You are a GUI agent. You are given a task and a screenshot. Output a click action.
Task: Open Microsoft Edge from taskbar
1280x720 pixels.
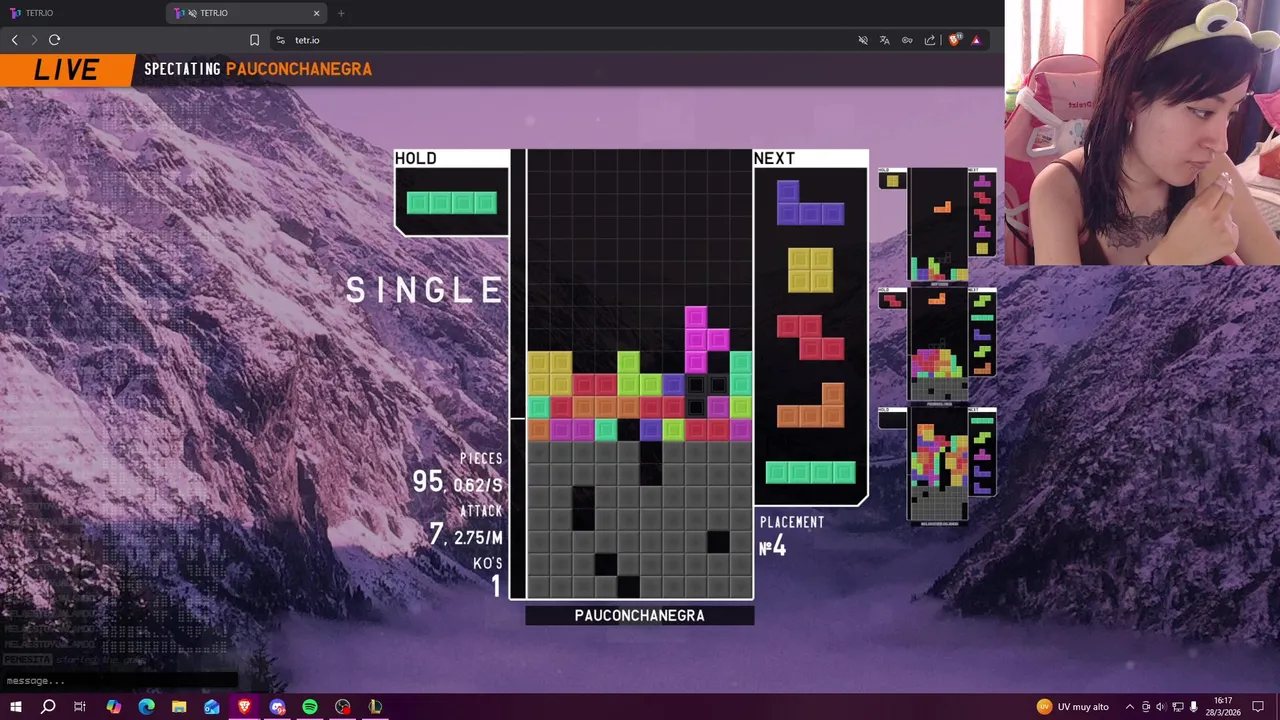146,707
